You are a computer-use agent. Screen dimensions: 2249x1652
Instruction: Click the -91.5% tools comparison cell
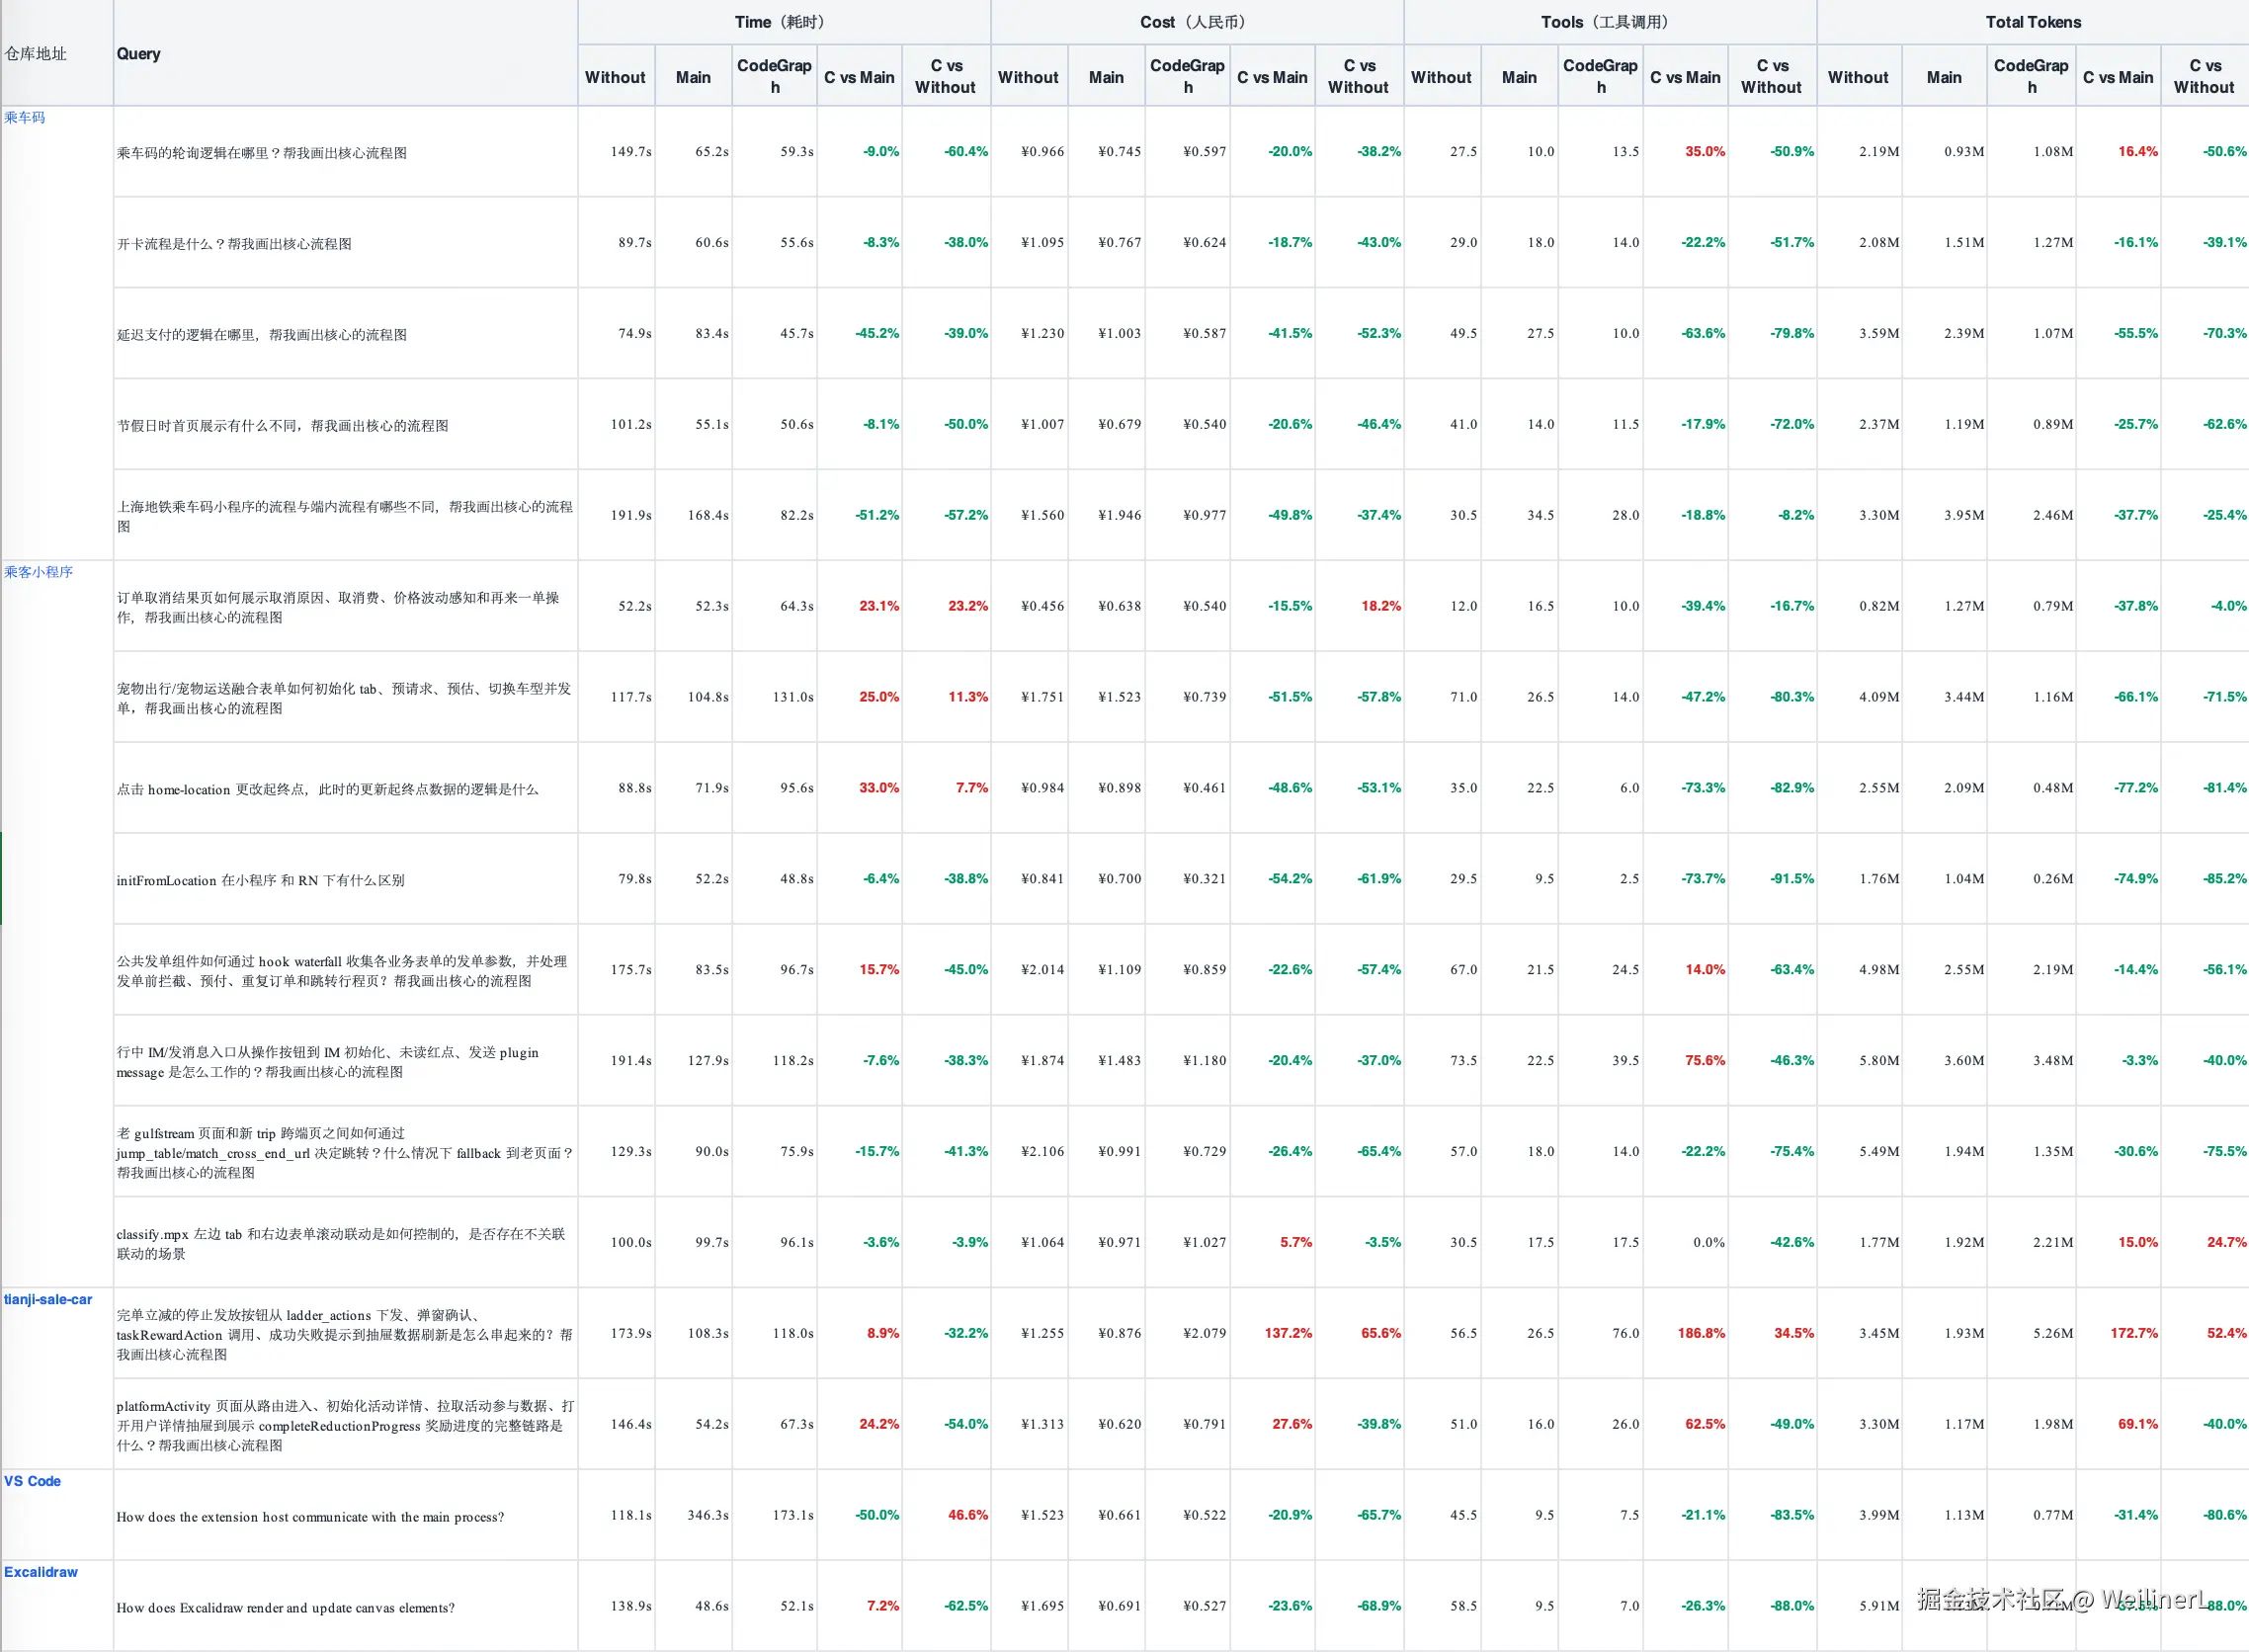pyautogui.click(x=1792, y=879)
